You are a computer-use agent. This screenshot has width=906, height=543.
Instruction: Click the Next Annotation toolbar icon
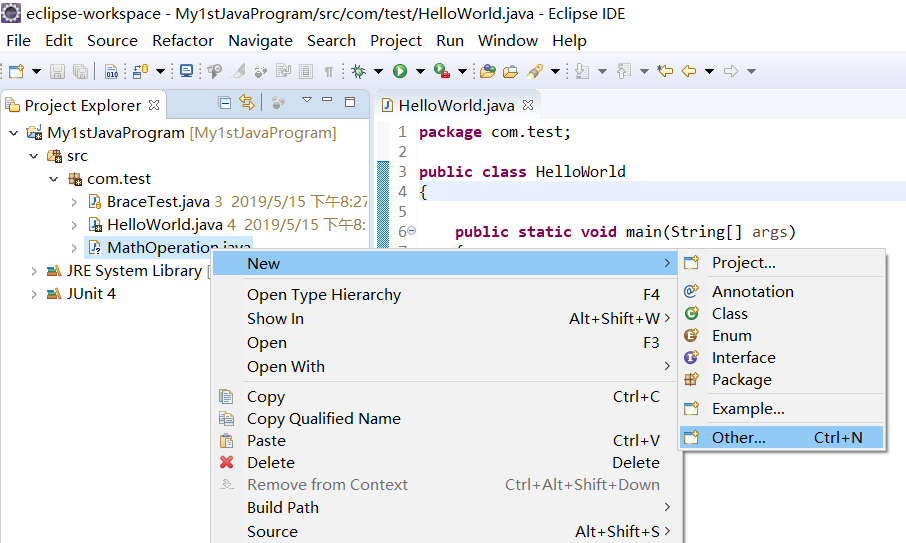(582, 71)
